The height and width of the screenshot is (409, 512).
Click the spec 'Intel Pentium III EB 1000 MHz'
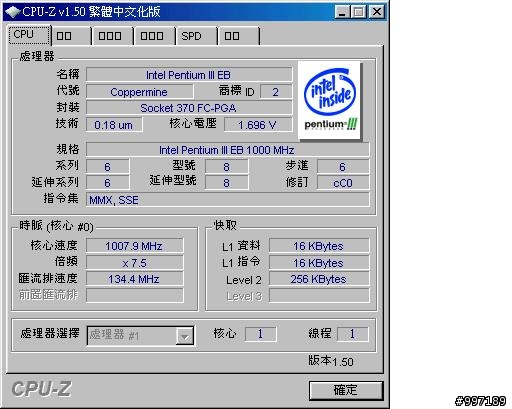227,150
